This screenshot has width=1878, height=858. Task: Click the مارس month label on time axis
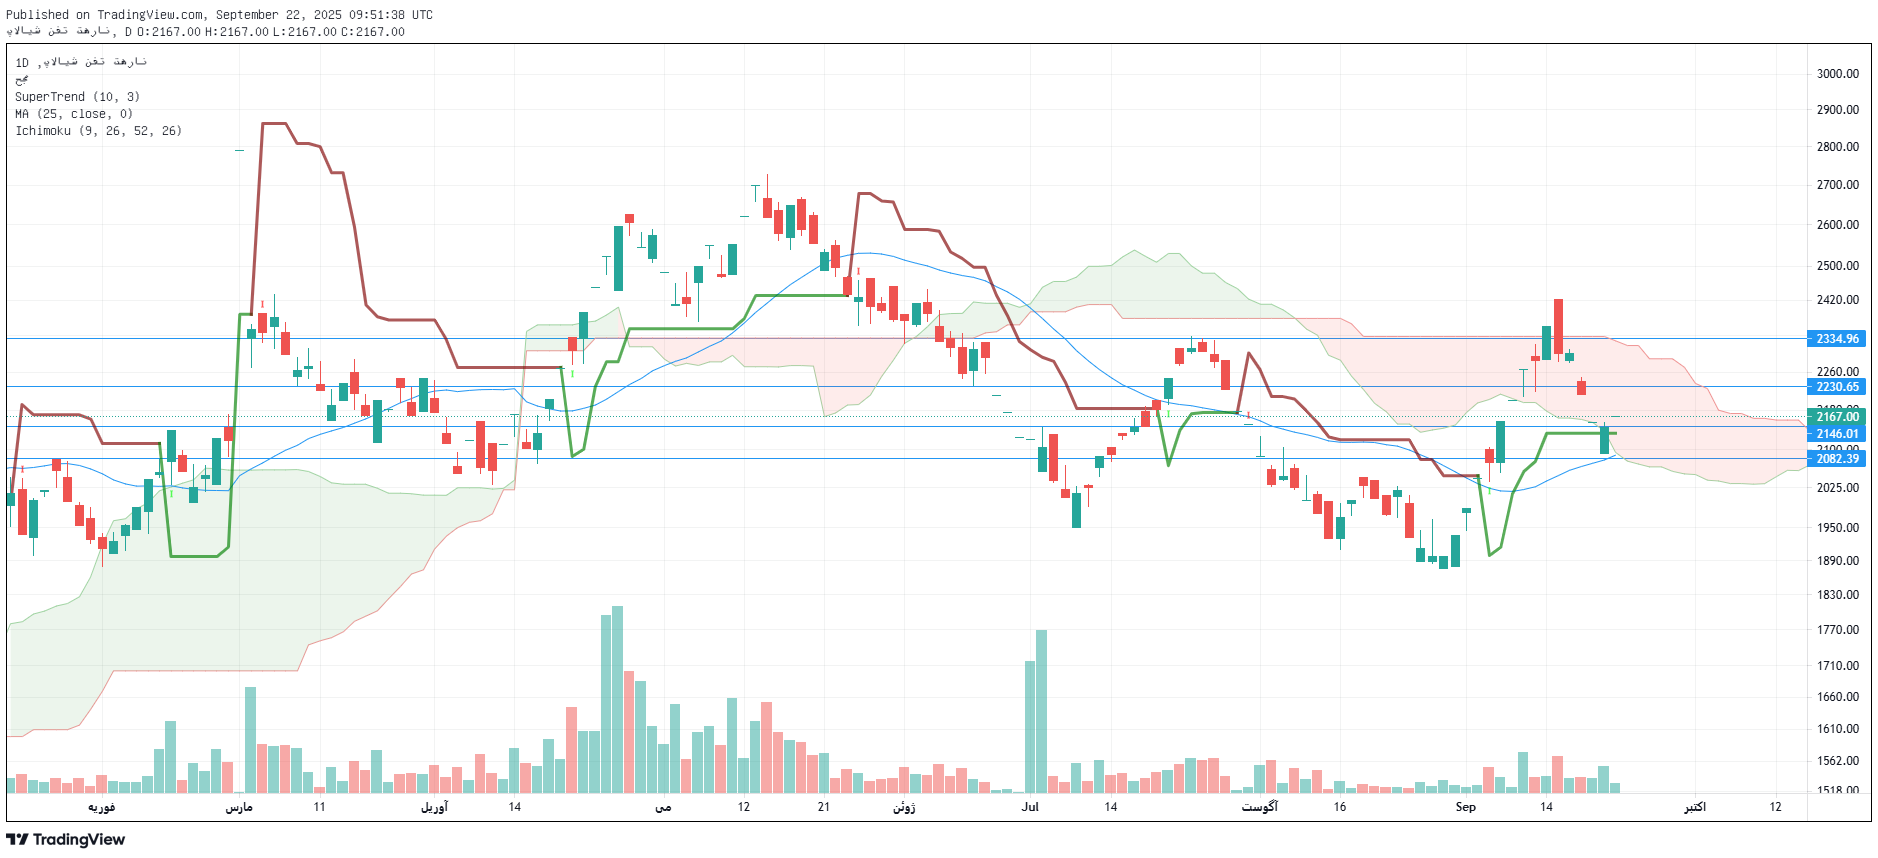(239, 807)
